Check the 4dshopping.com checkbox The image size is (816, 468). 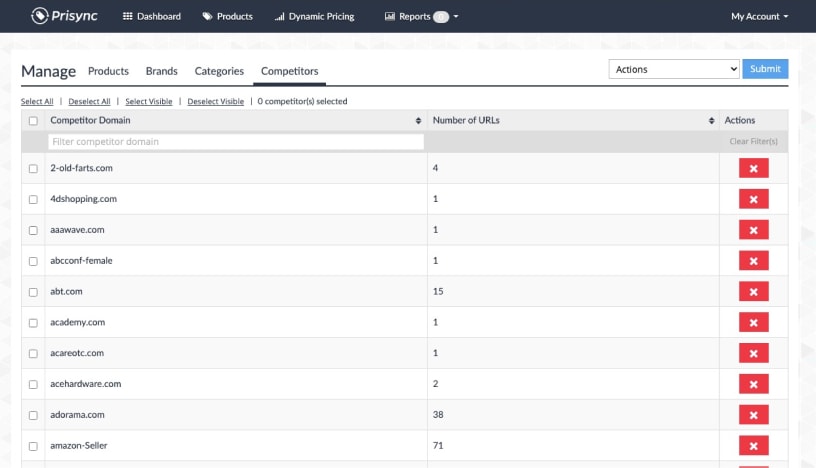33,199
